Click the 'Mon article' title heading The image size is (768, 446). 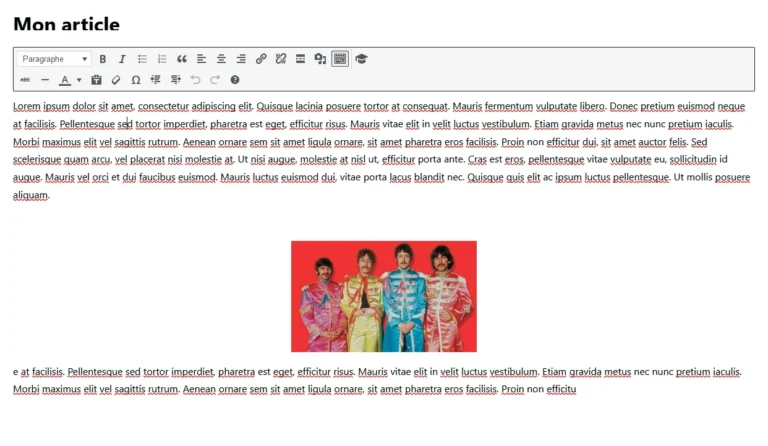tap(67, 24)
